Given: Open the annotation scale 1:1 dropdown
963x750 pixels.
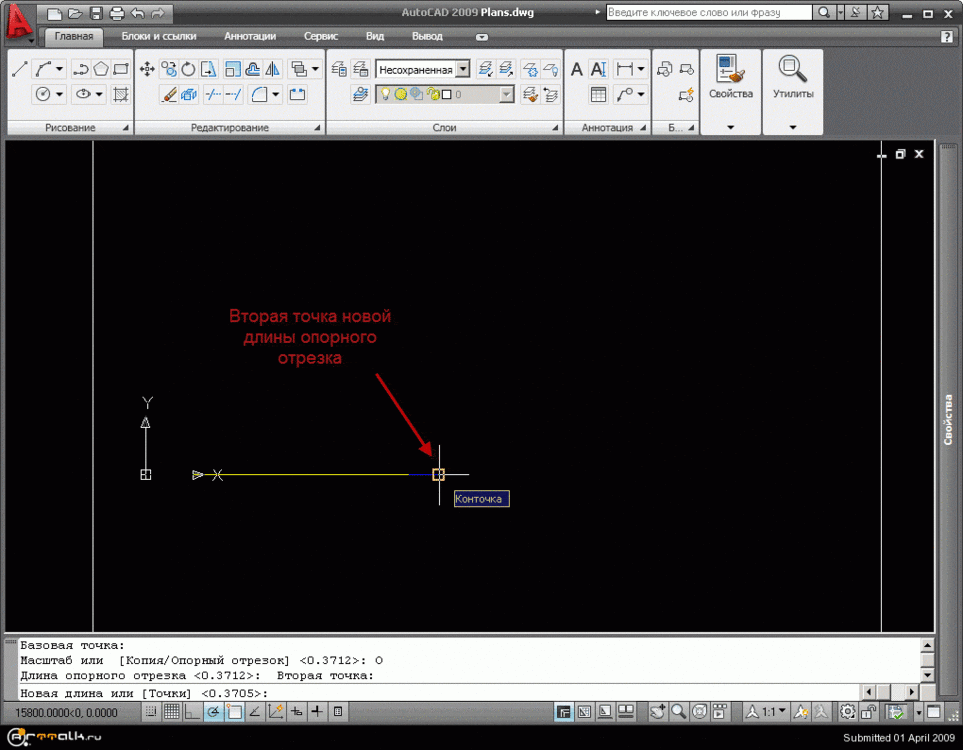Looking at the screenshot, I should click(x=774, y=712).
